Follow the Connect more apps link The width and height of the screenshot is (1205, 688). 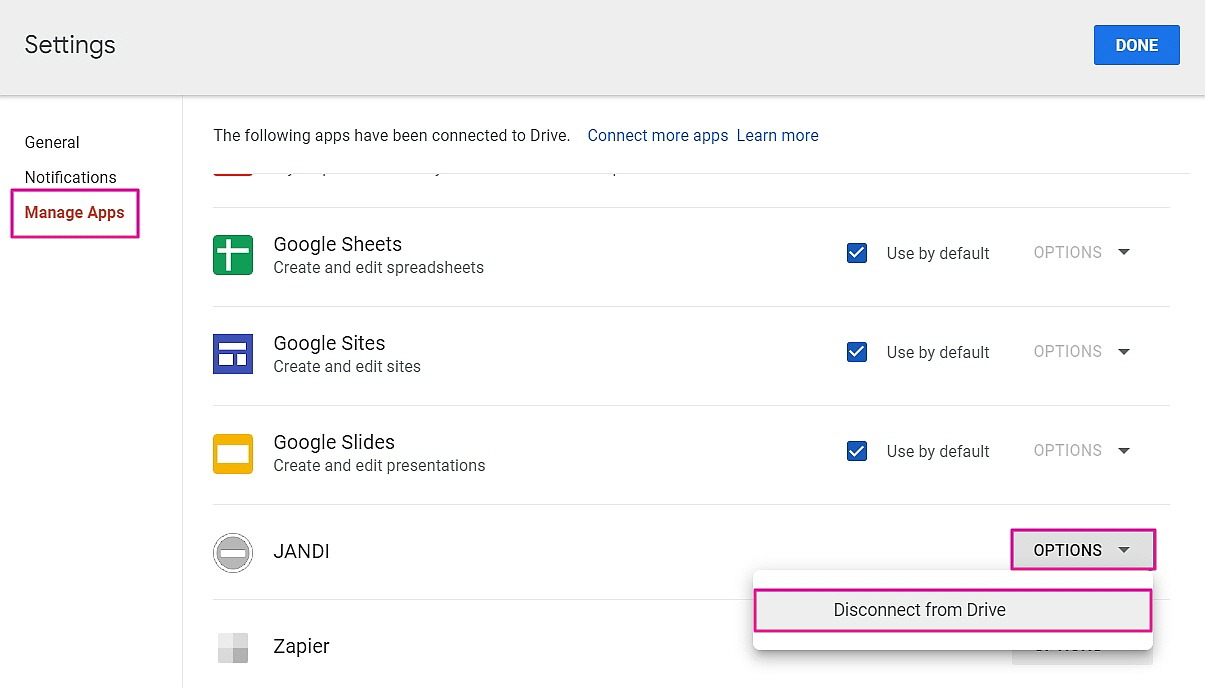coord(657,136)
